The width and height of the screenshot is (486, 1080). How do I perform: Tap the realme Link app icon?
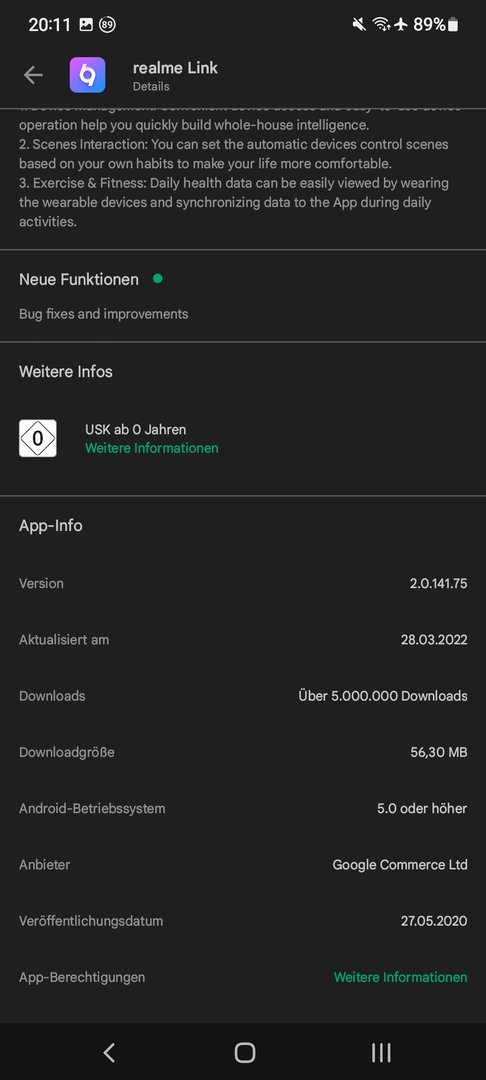(x=87, y=75)
